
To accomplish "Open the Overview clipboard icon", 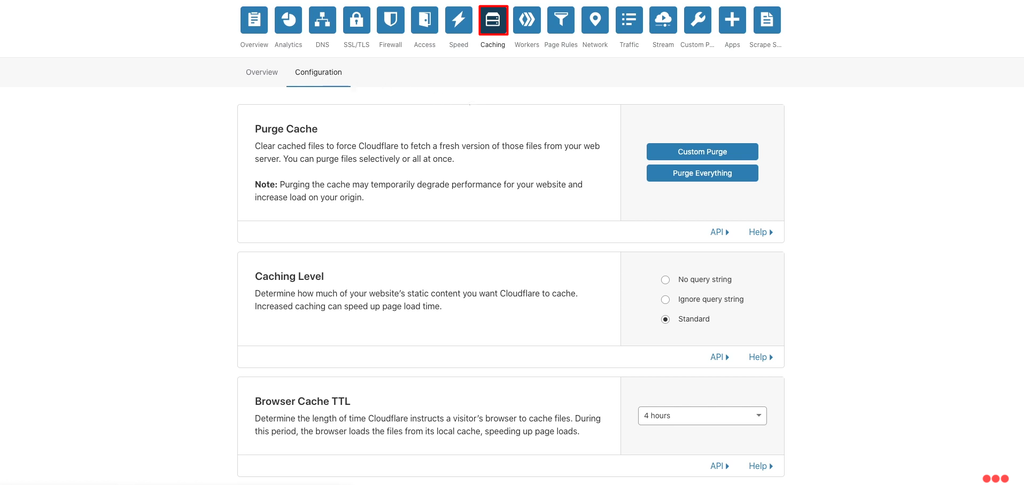I will tap(254, 20).
